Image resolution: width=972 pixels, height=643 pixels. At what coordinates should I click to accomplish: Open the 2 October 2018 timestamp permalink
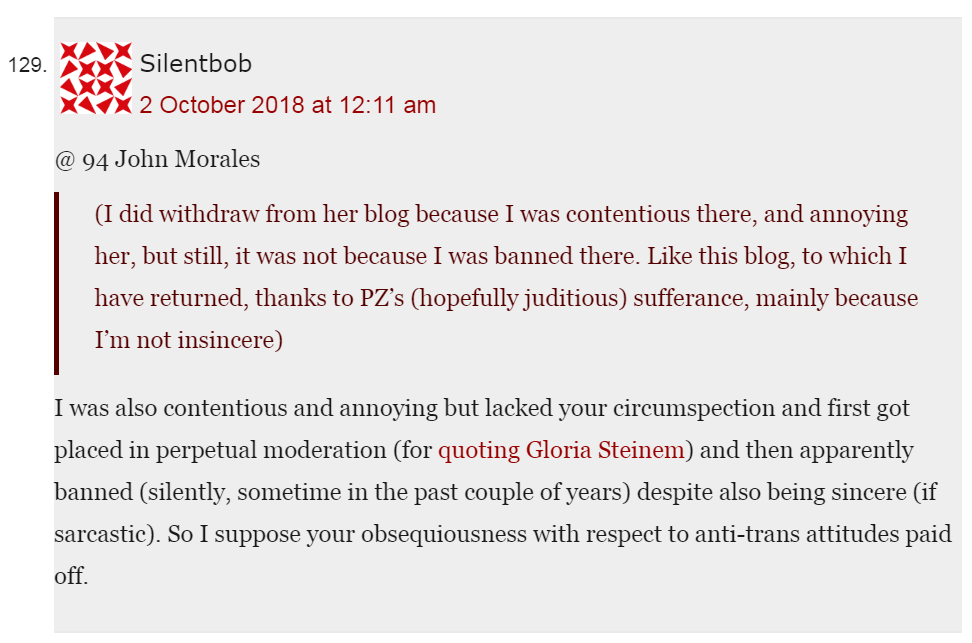(x=287, y=105)
